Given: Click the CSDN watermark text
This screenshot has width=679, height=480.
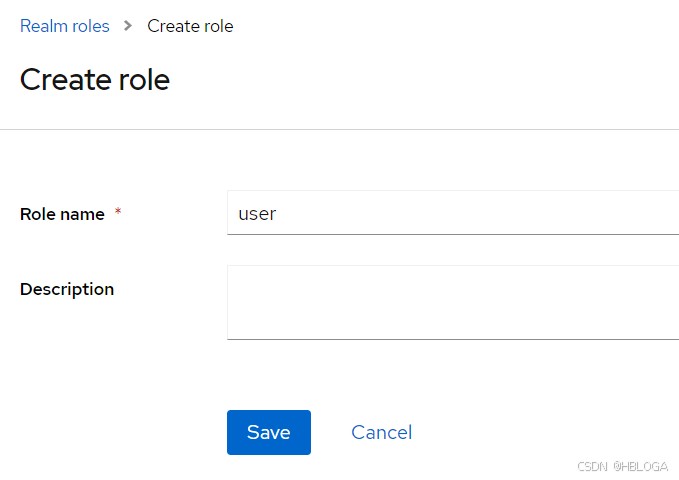Looking at the screenshot, I should click(x=592, y=466).
